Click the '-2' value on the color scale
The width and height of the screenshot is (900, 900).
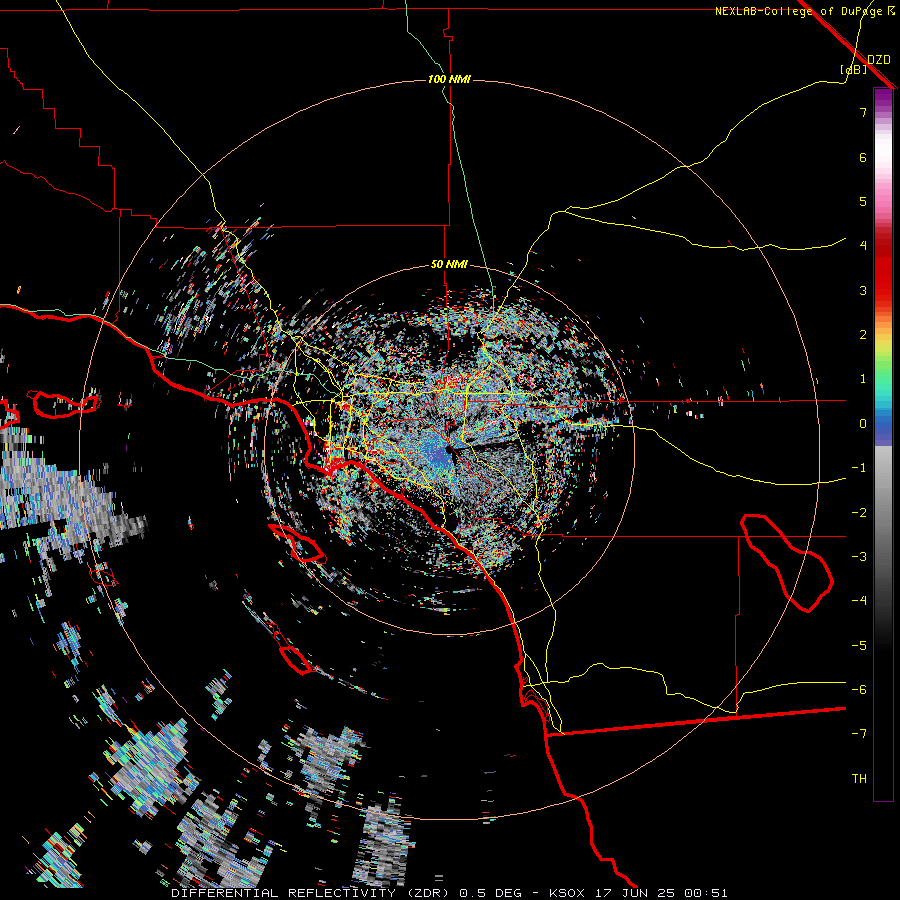(859, 513)
